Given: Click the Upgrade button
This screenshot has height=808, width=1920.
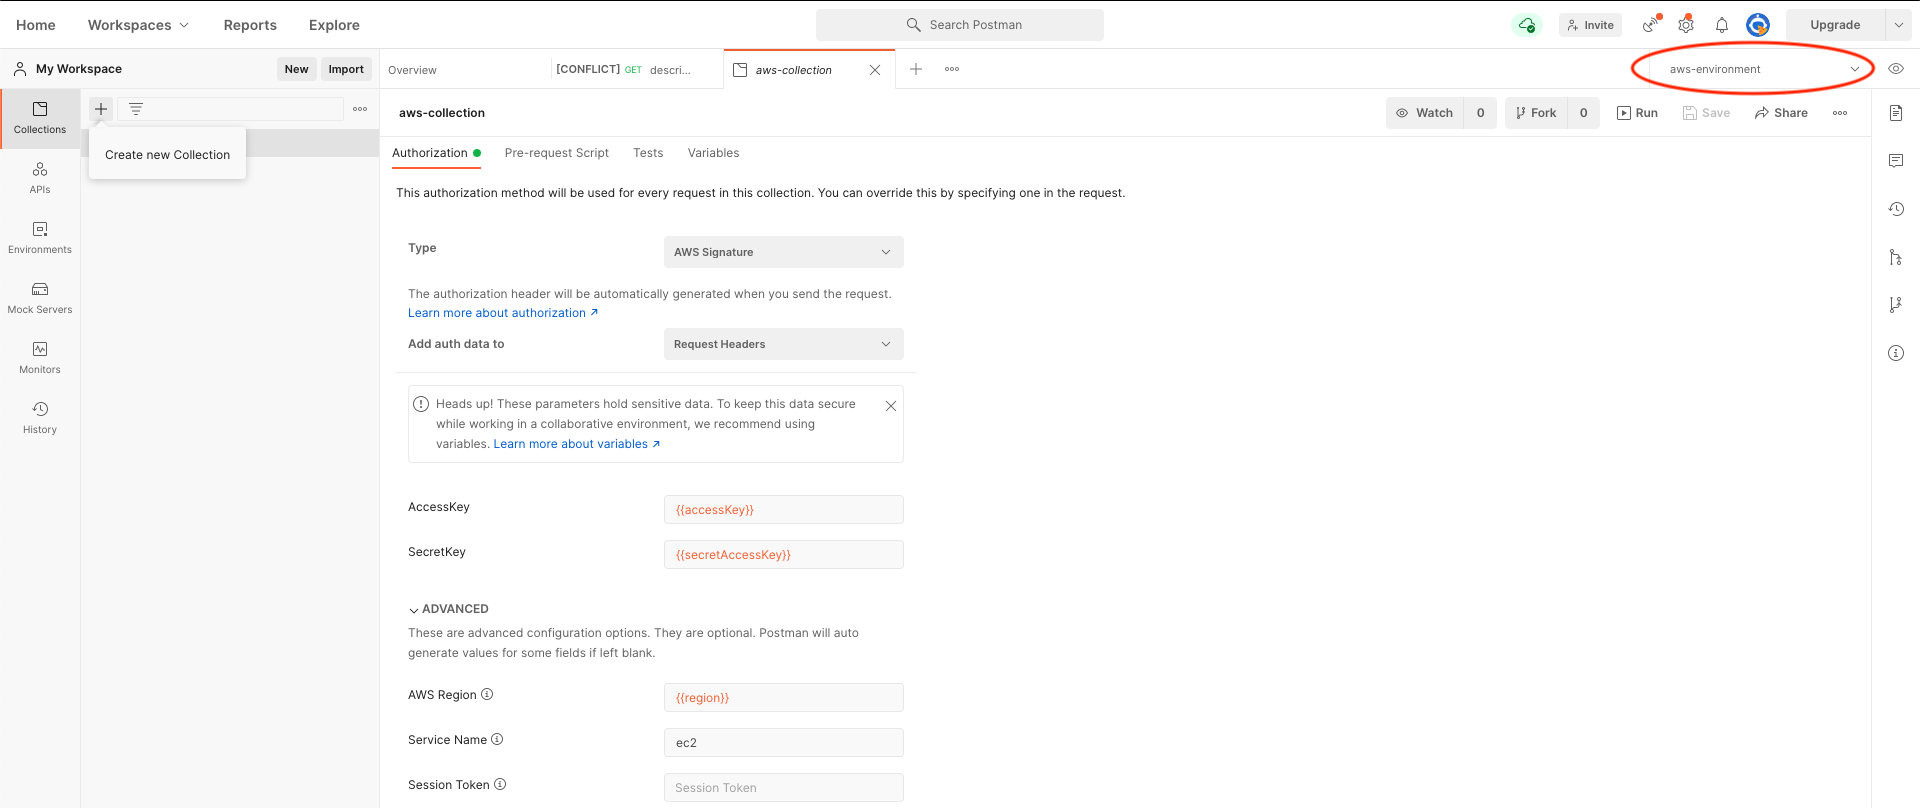Looking at the screenshot, I should click(1835, 25).
